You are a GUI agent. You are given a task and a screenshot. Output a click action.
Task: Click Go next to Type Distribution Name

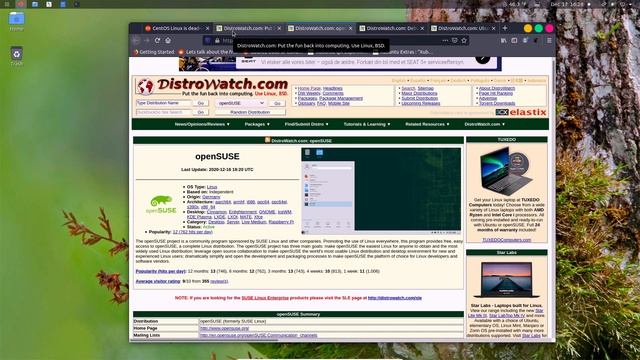point(200,103)
